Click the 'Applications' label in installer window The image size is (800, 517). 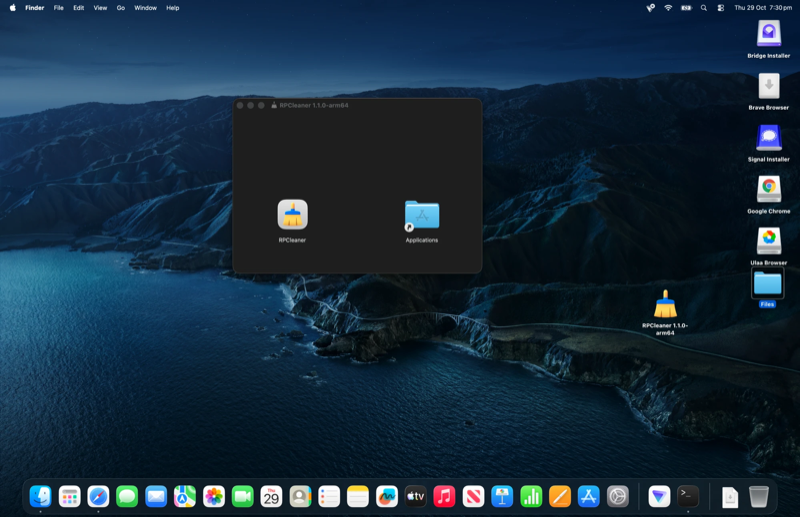(x=422, y=240)
